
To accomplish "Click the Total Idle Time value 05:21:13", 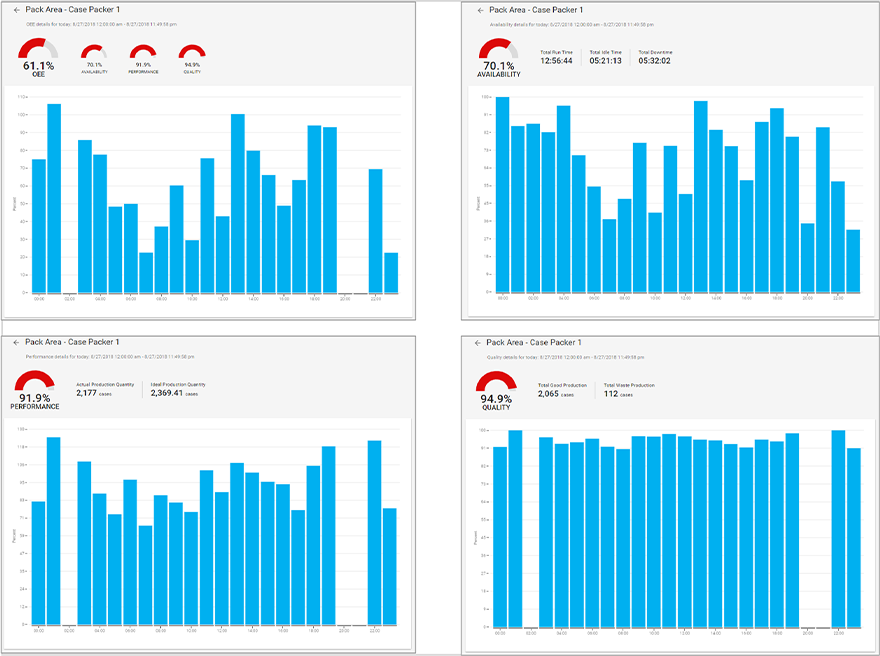I will tap(605, 61).
